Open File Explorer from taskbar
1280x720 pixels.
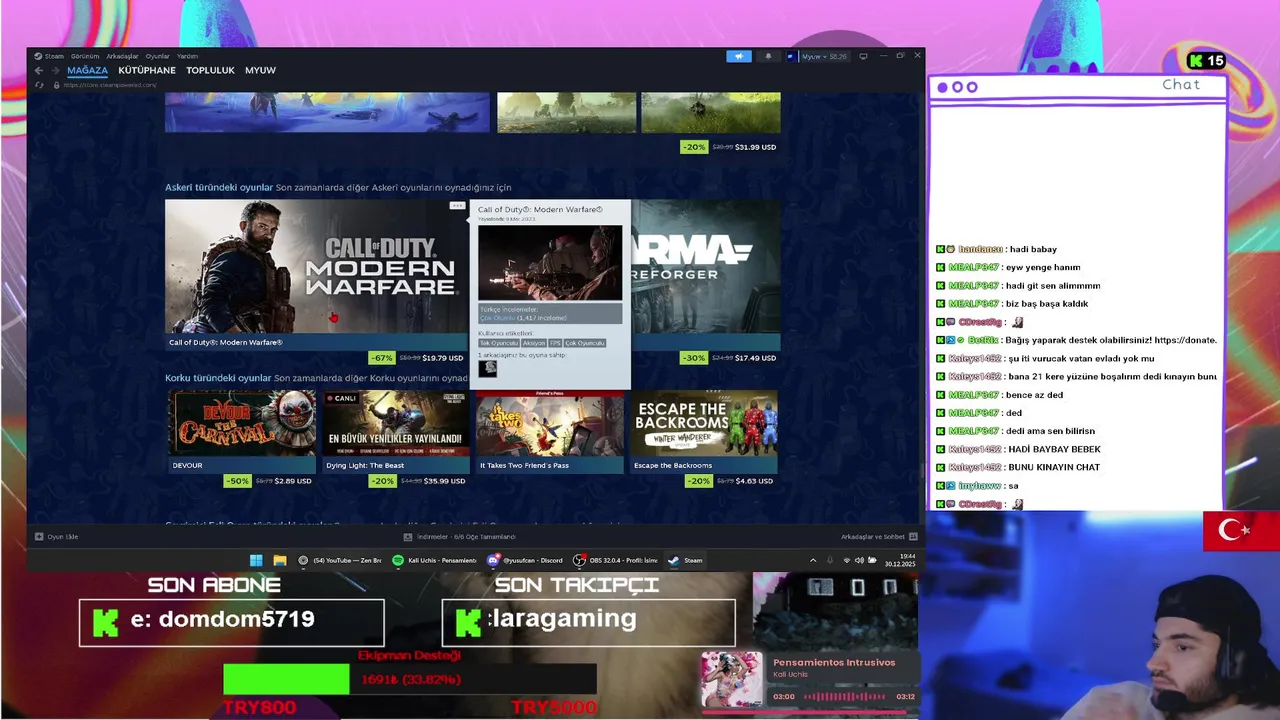pos(280,560)
